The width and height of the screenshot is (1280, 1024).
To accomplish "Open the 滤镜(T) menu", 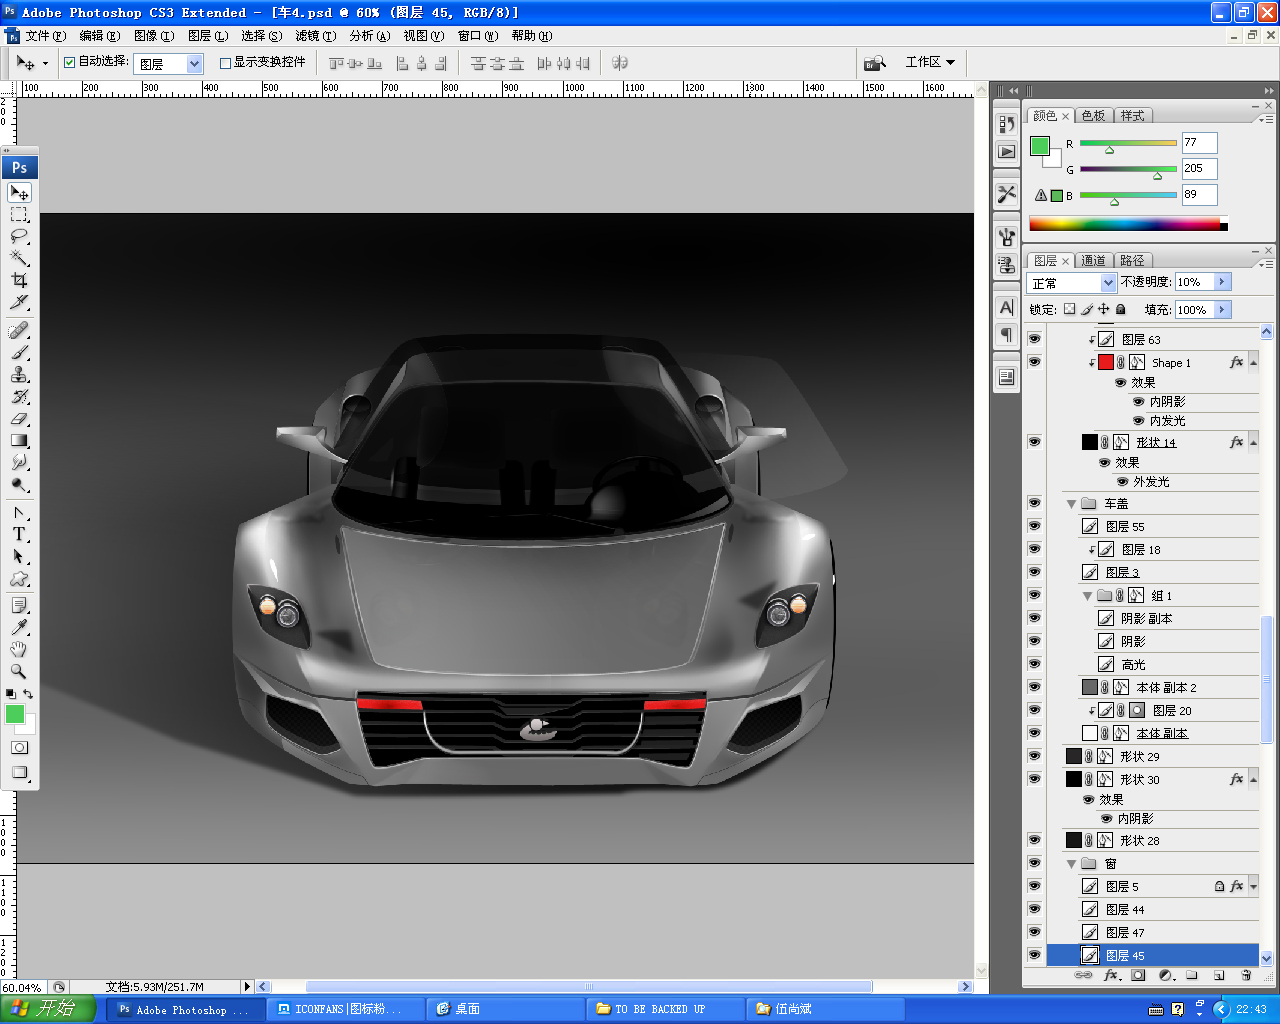I will pyautogui.click(x=315, y=35).
